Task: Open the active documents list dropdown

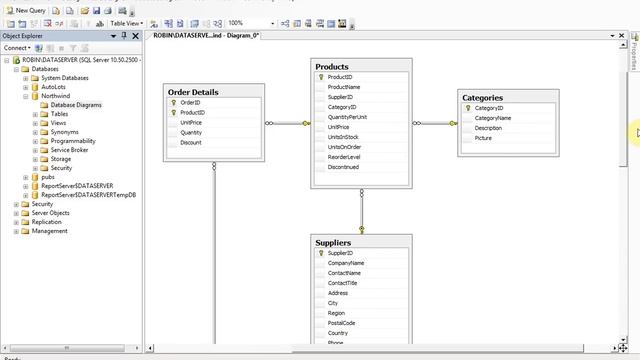Action: (x=612, y=36)
